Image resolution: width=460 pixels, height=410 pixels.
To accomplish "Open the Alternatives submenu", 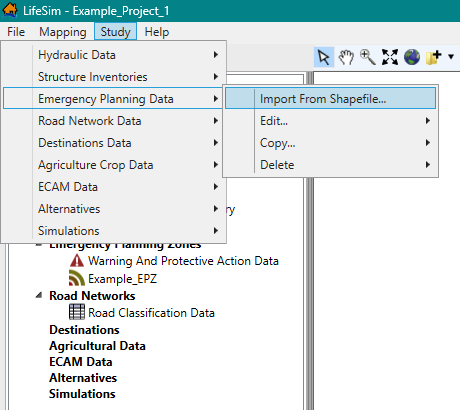I will (114, 209).
